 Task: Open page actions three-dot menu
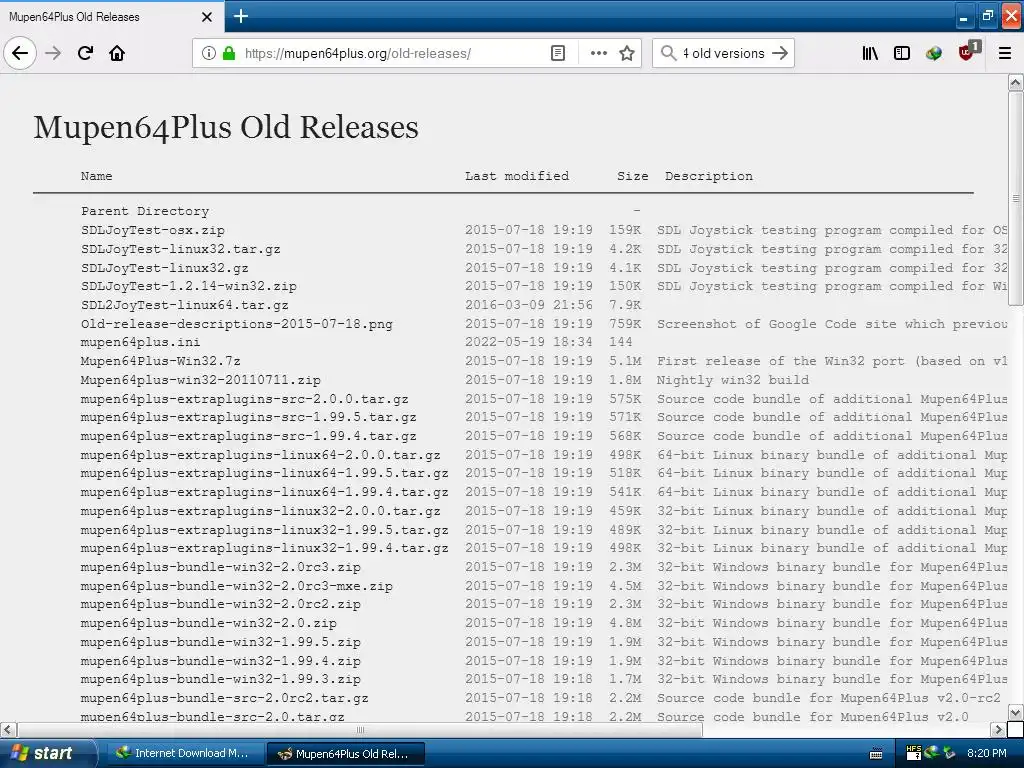598,53
